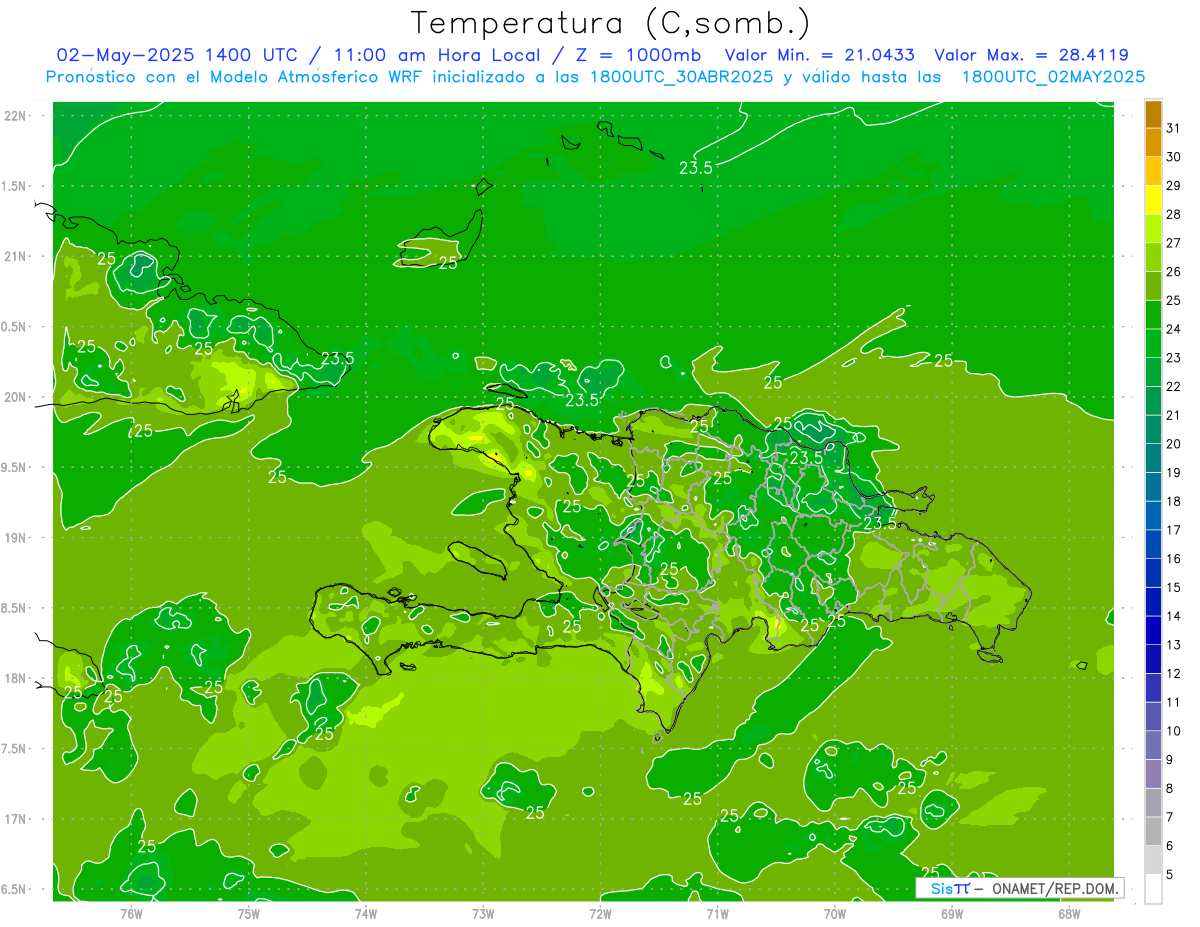The height and width of the screenshot is (927, 1200).
Task: Click the 22N latitude axis label
Action: [16, 116]
